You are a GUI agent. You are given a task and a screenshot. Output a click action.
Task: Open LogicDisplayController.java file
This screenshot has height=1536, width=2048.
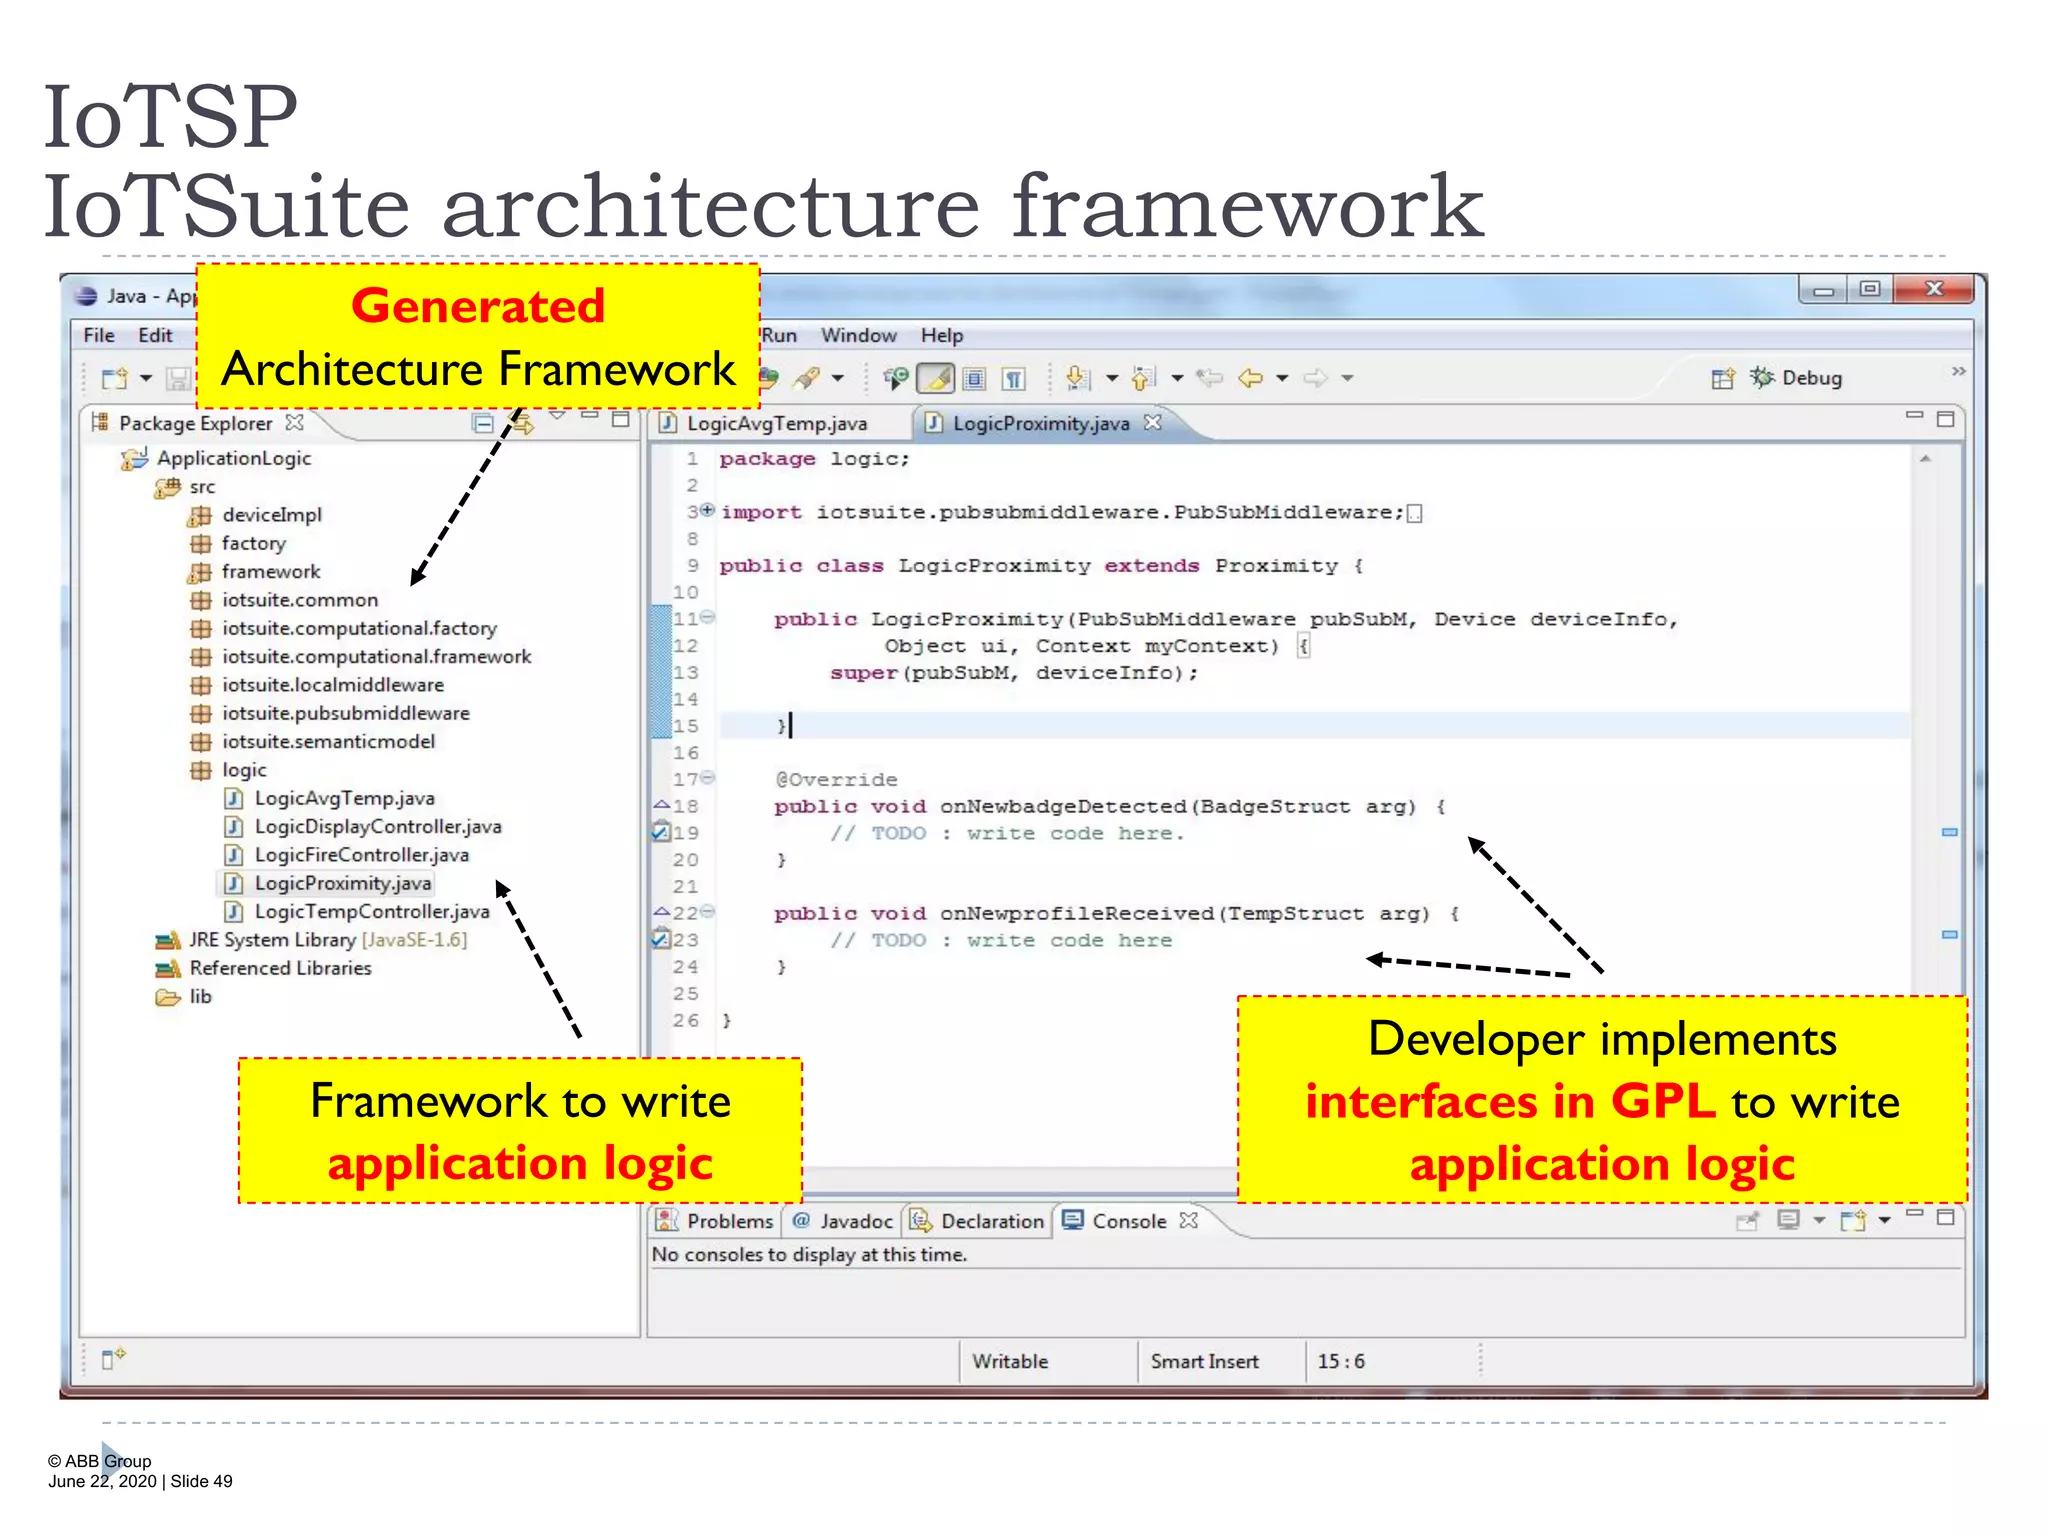(363, 827)
